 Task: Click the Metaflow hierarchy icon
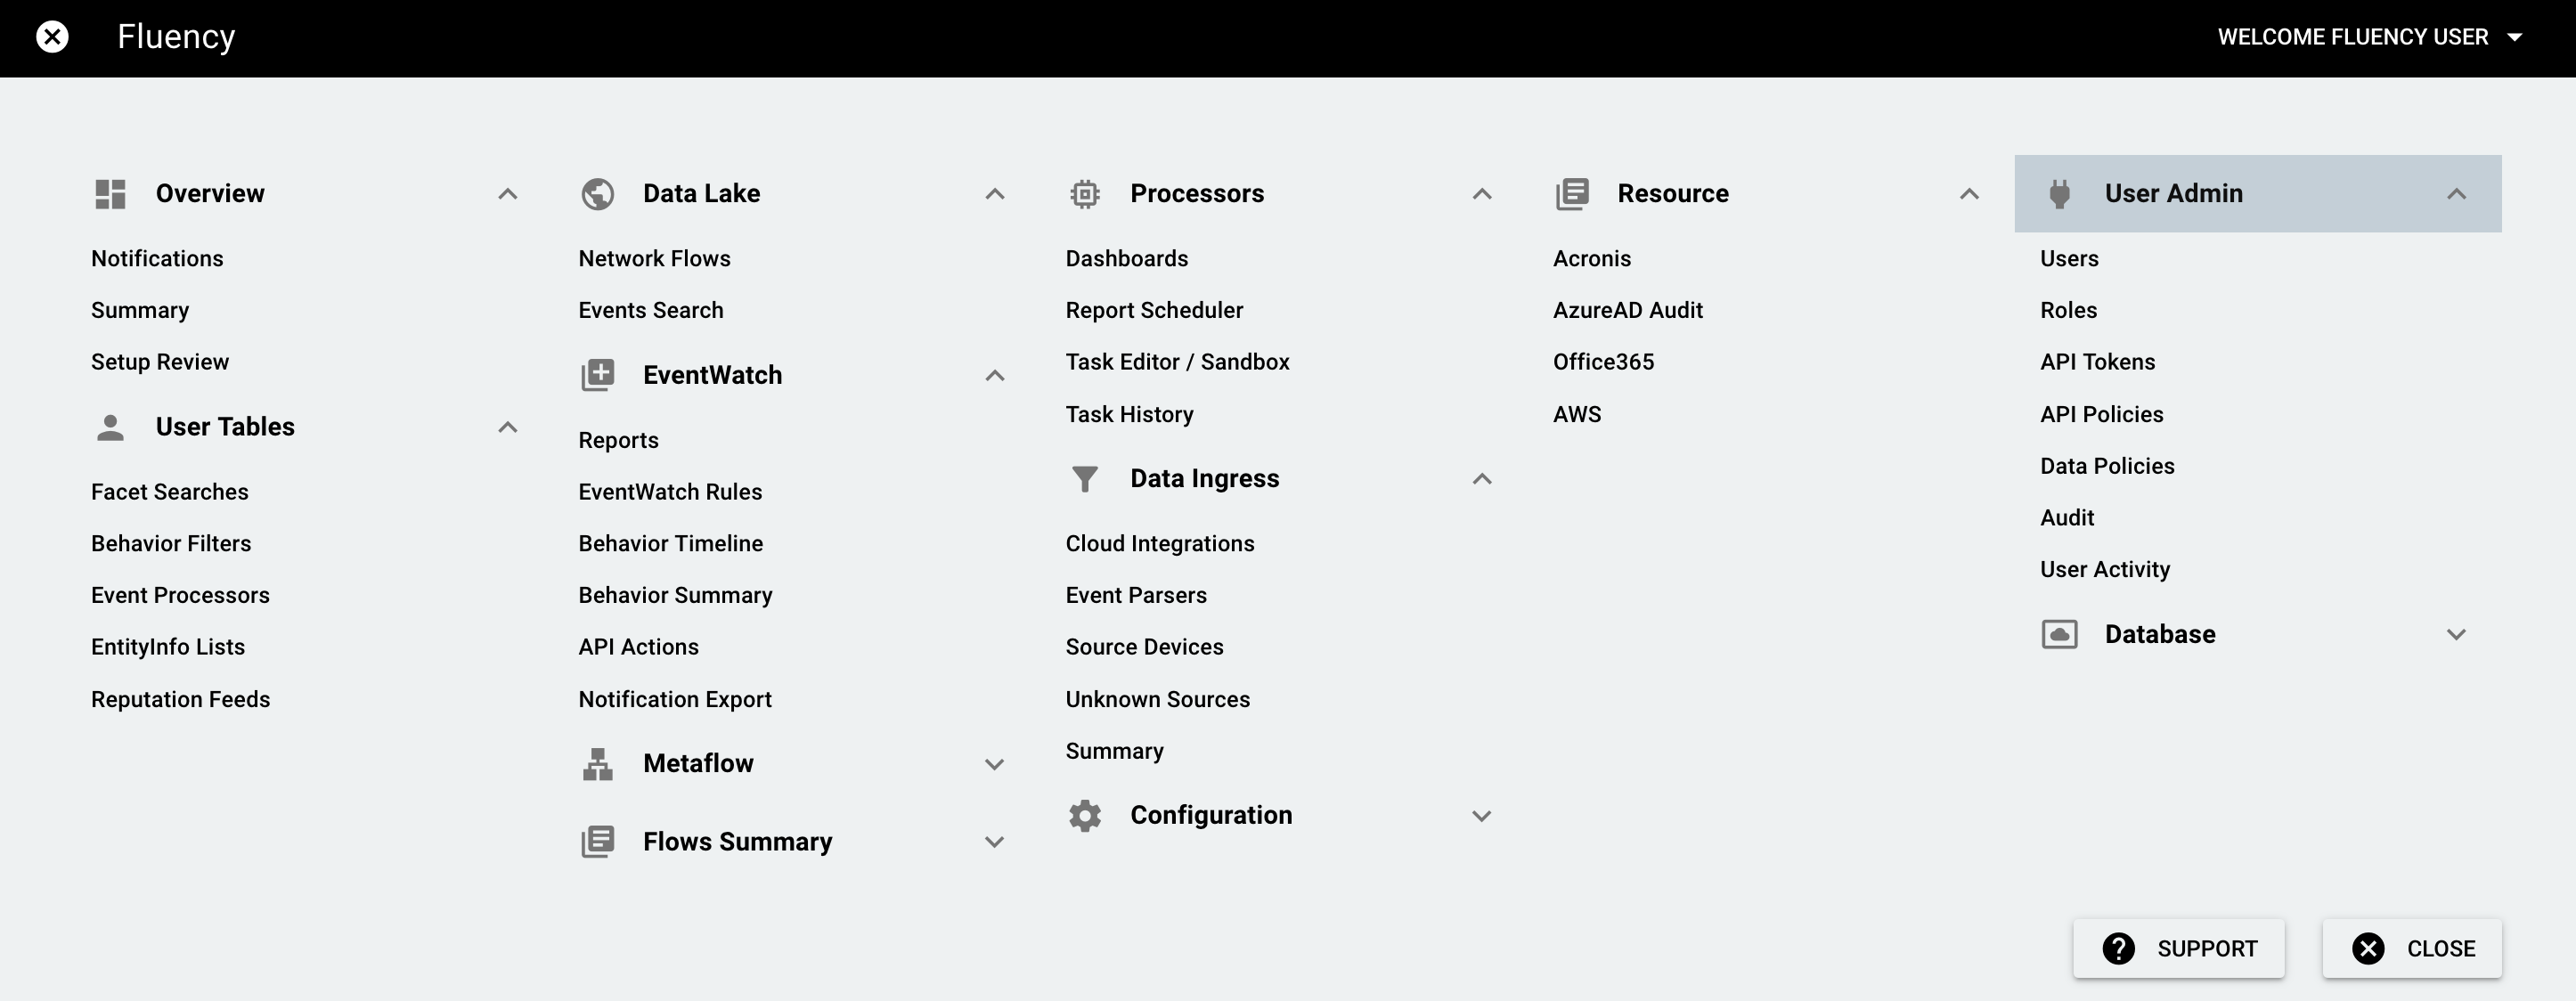click(x=598, y=764)
